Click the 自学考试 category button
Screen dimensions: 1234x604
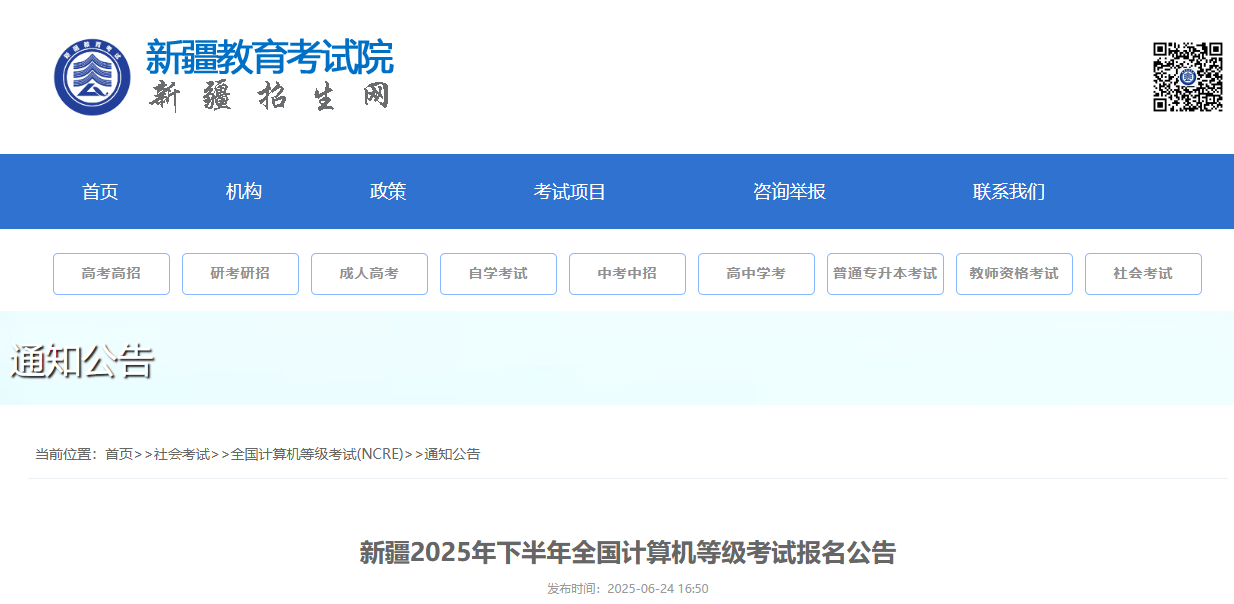498,274
